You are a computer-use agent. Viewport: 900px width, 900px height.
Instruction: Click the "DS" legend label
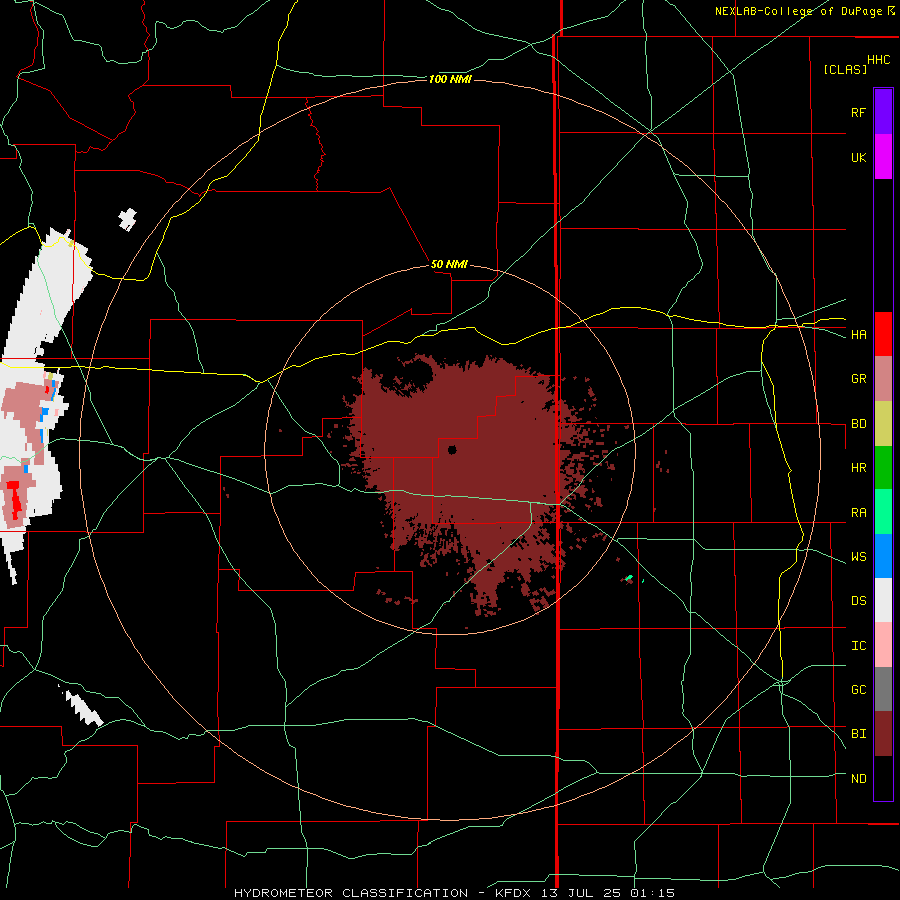pyautogui.click(x=858, y=601)
